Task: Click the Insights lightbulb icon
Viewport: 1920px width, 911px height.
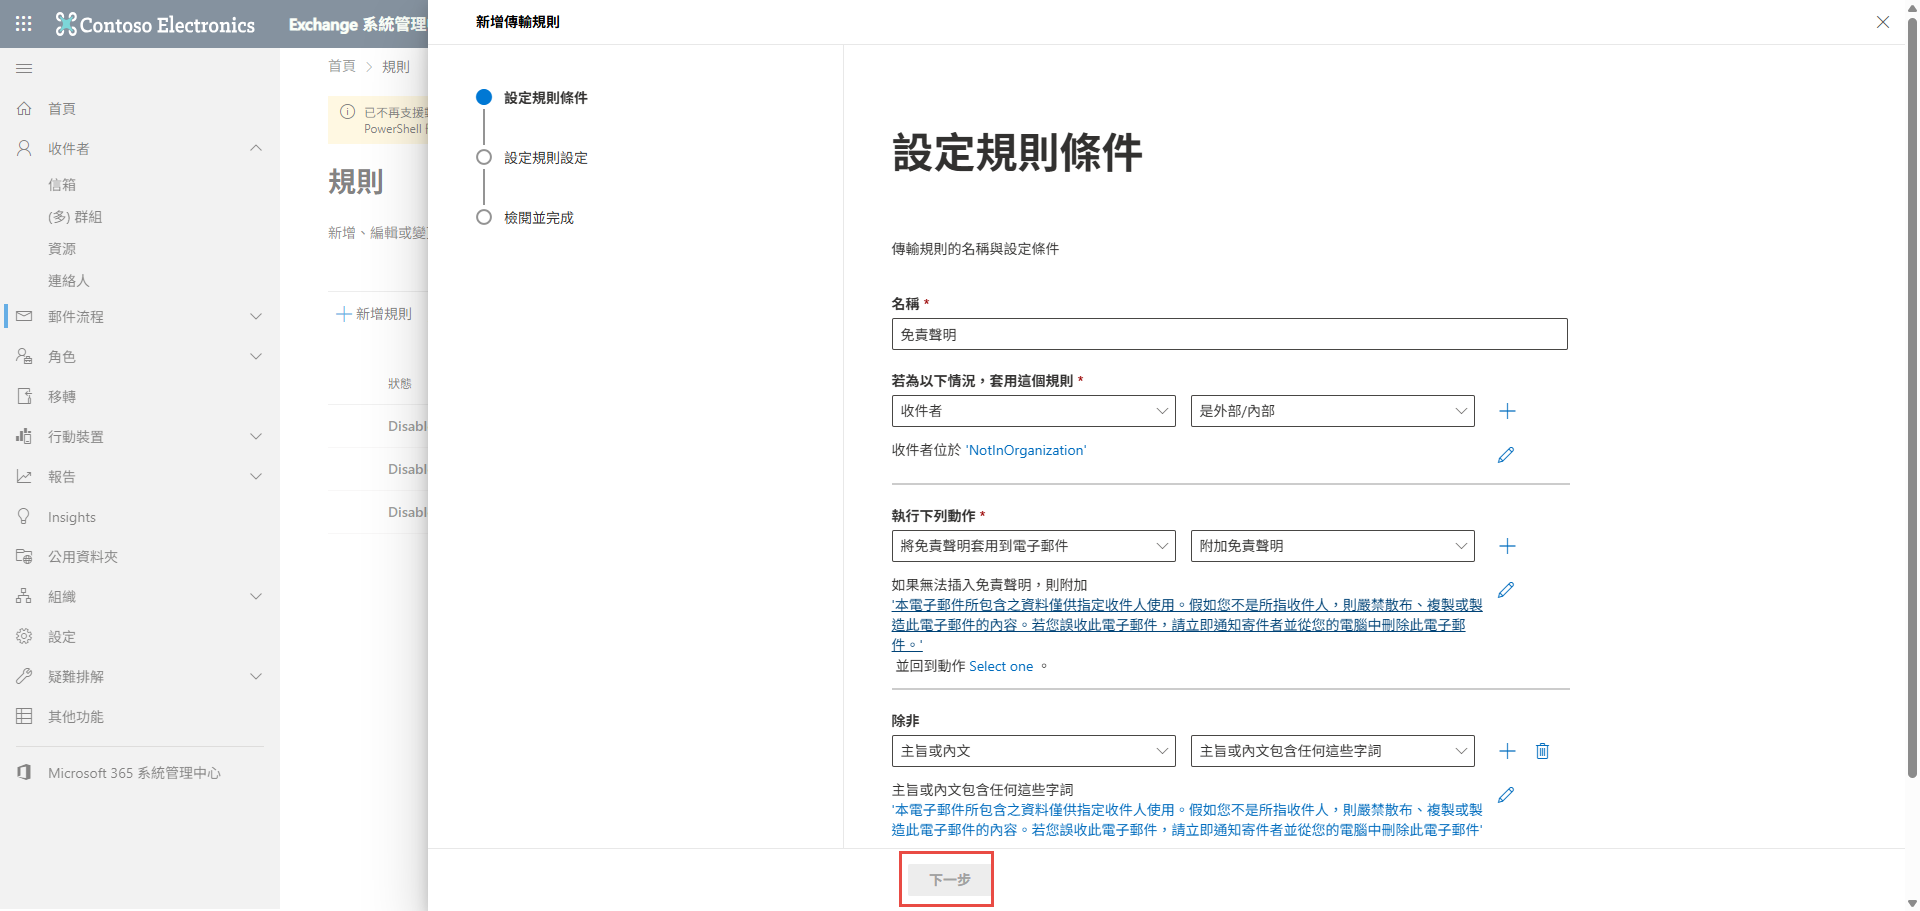Action: [x=24, y=516]
